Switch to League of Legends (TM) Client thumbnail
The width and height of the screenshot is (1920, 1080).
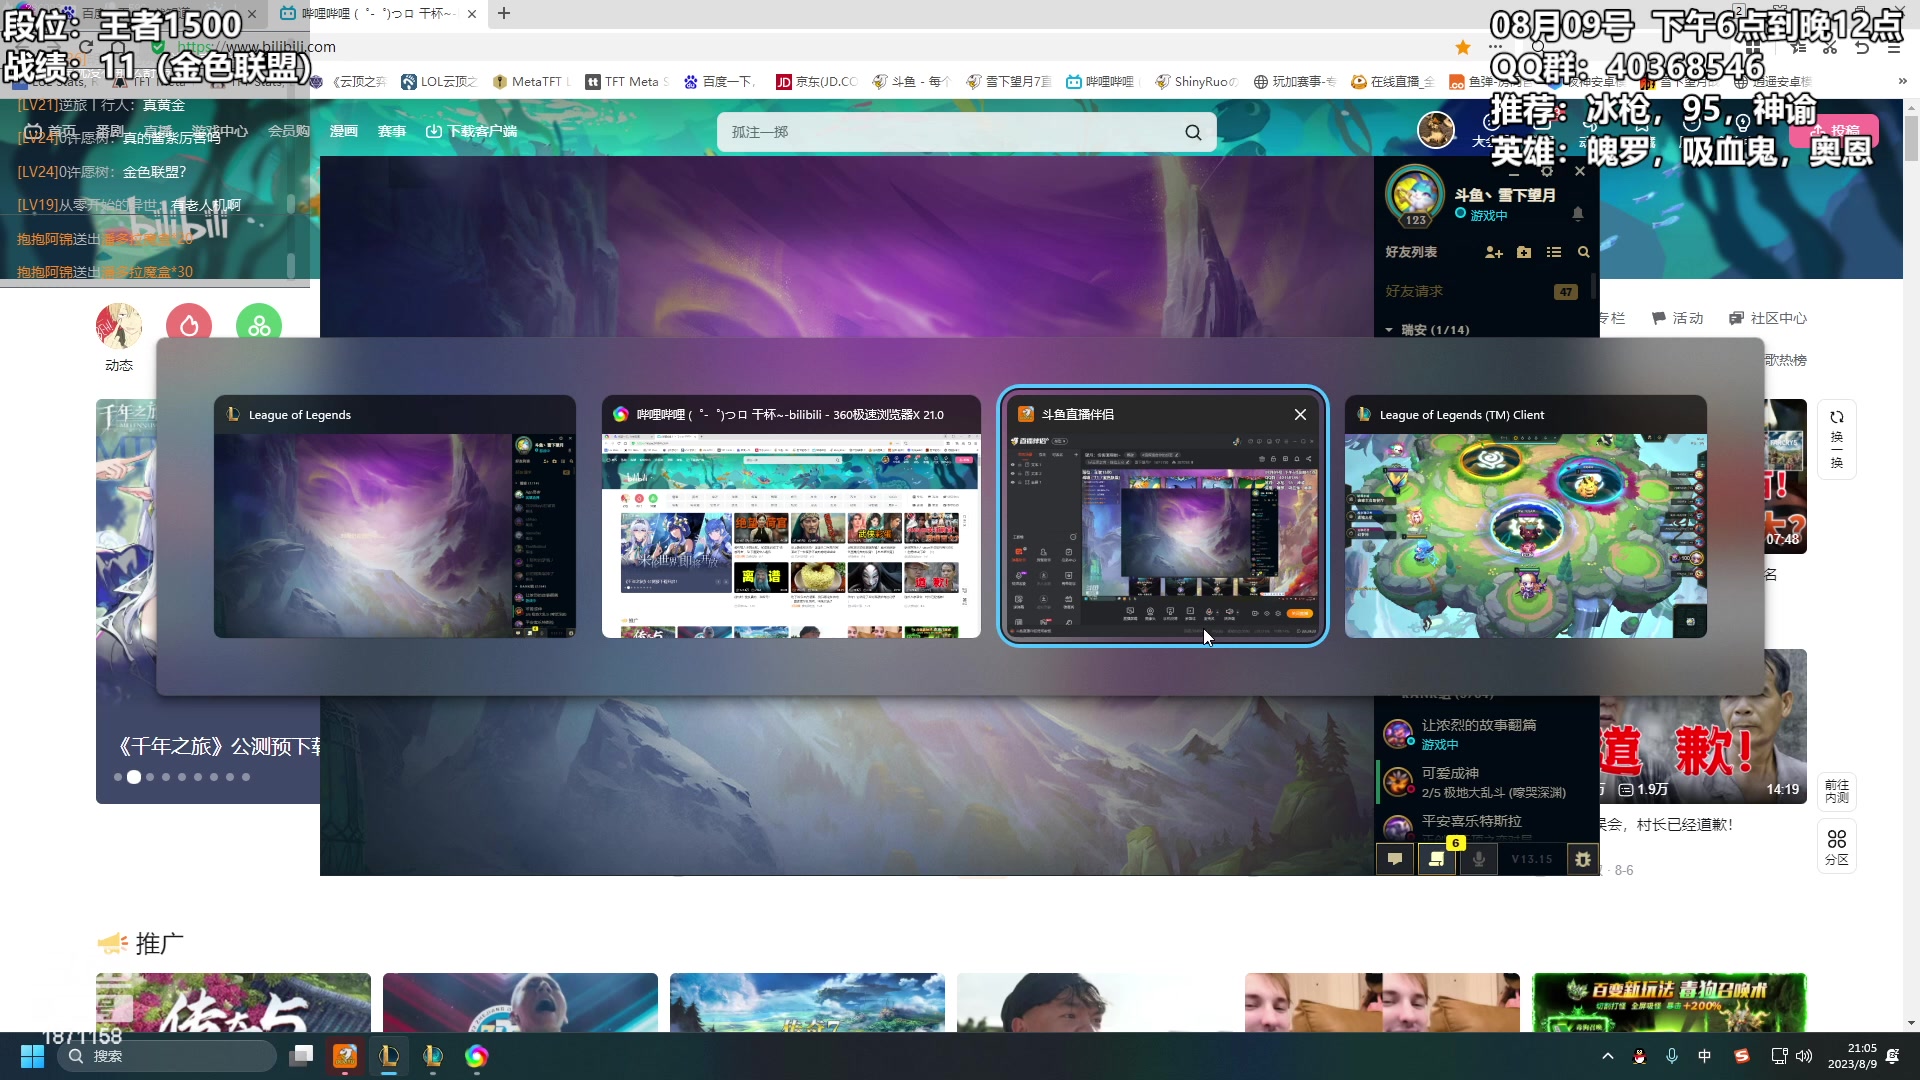pos(1525,516)
